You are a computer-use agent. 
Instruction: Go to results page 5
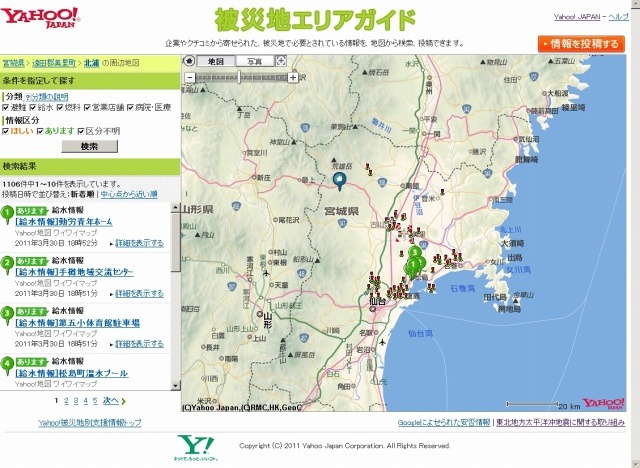pos(95,401)
